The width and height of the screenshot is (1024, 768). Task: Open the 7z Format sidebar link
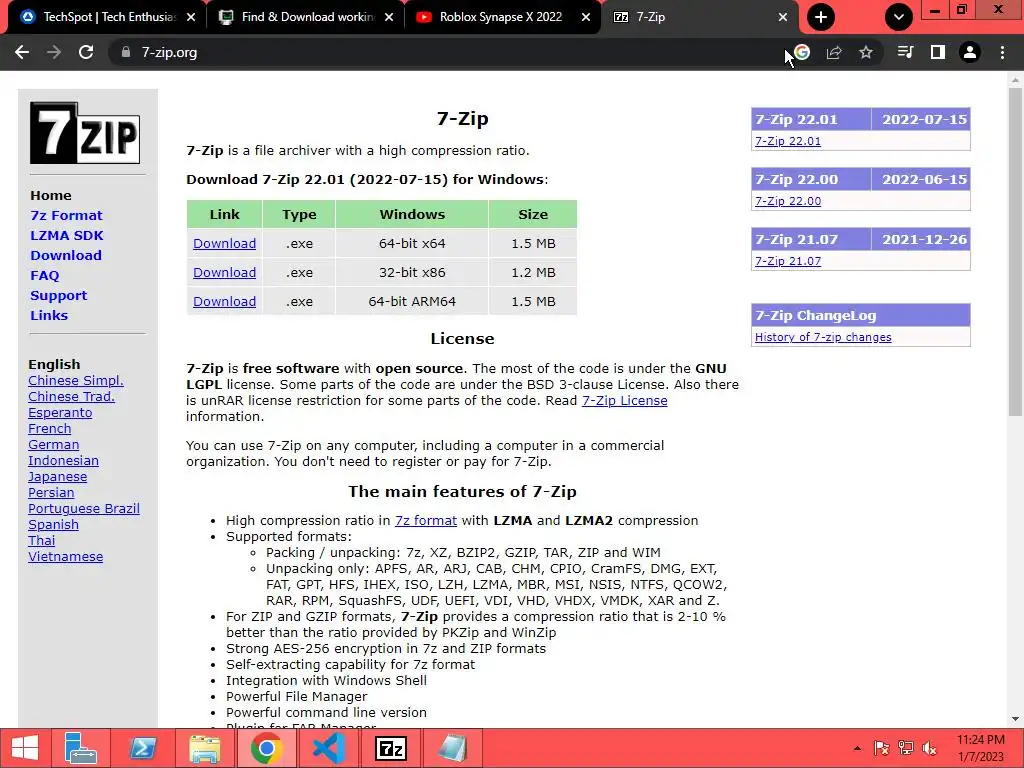point(66,216)
